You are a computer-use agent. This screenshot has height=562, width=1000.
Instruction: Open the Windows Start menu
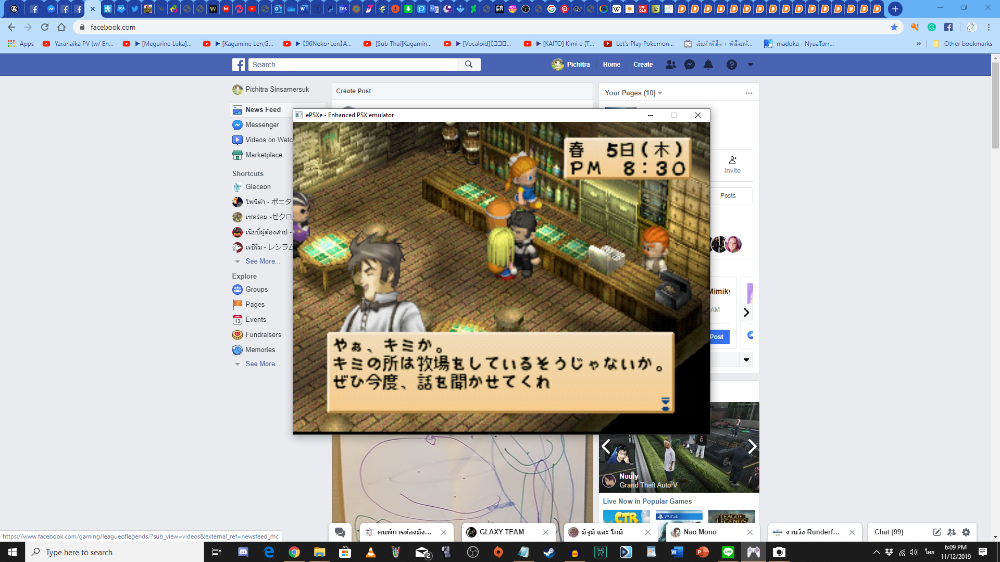tap(12, 552)
